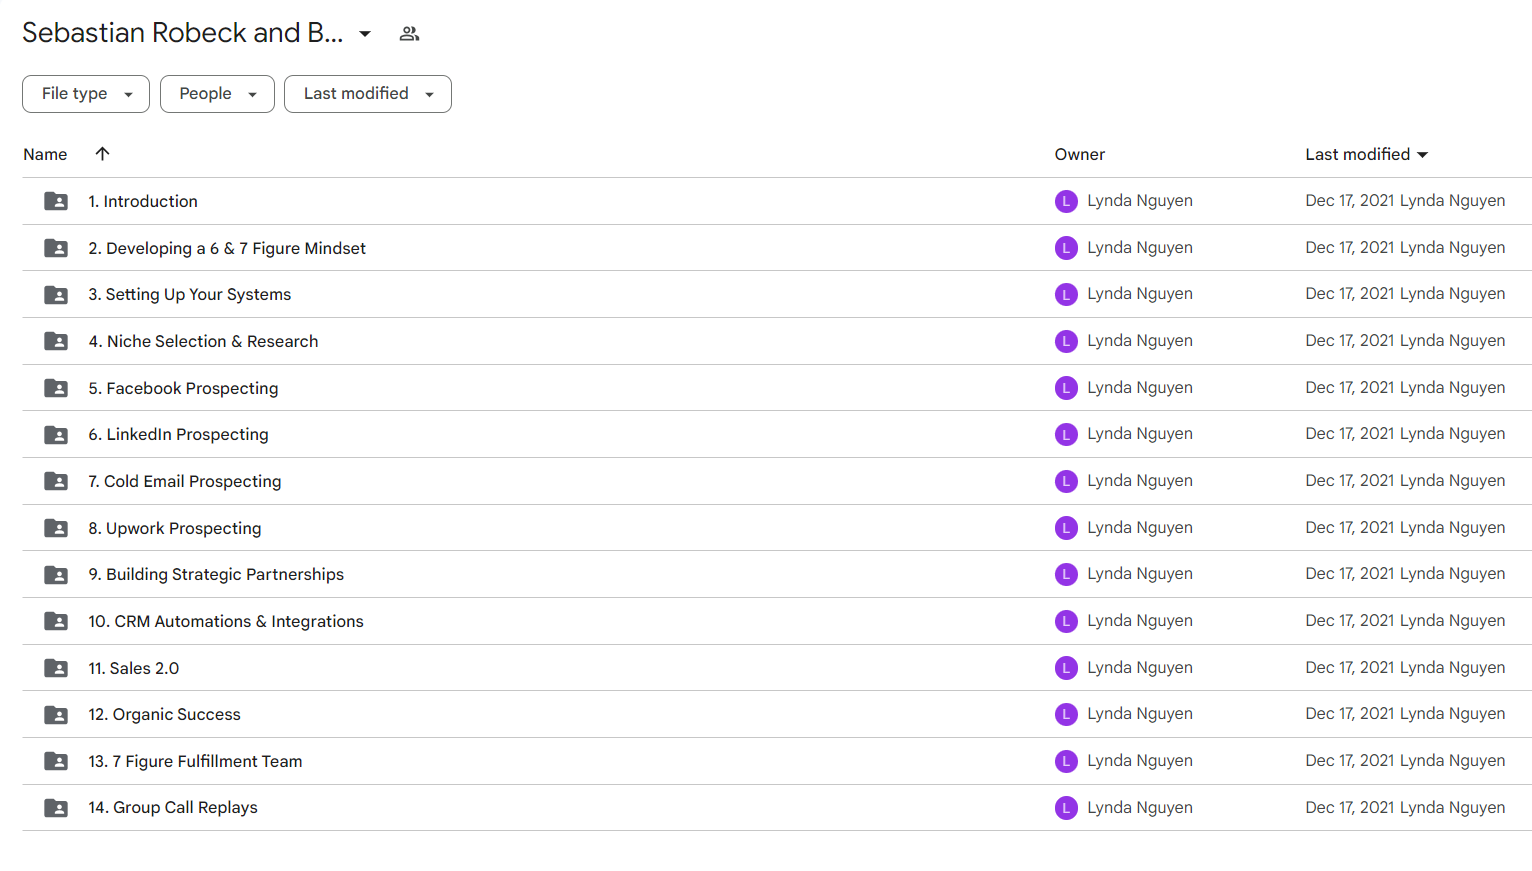Sort by the Name column header
The width and height of the screenshot is (1532, 871).
[x=45, y=154]
